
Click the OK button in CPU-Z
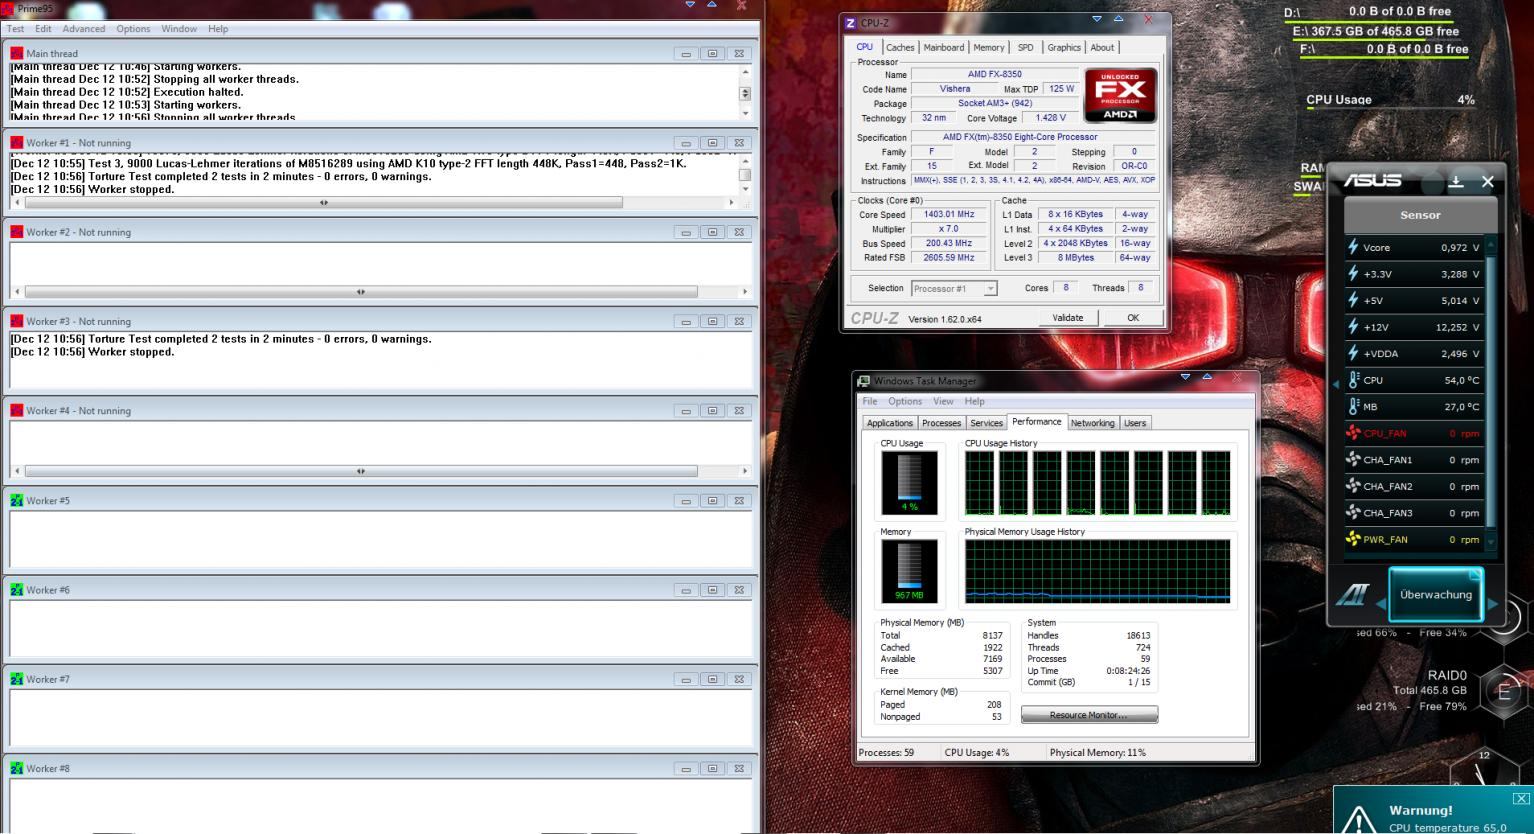(x=1133, y=318)
